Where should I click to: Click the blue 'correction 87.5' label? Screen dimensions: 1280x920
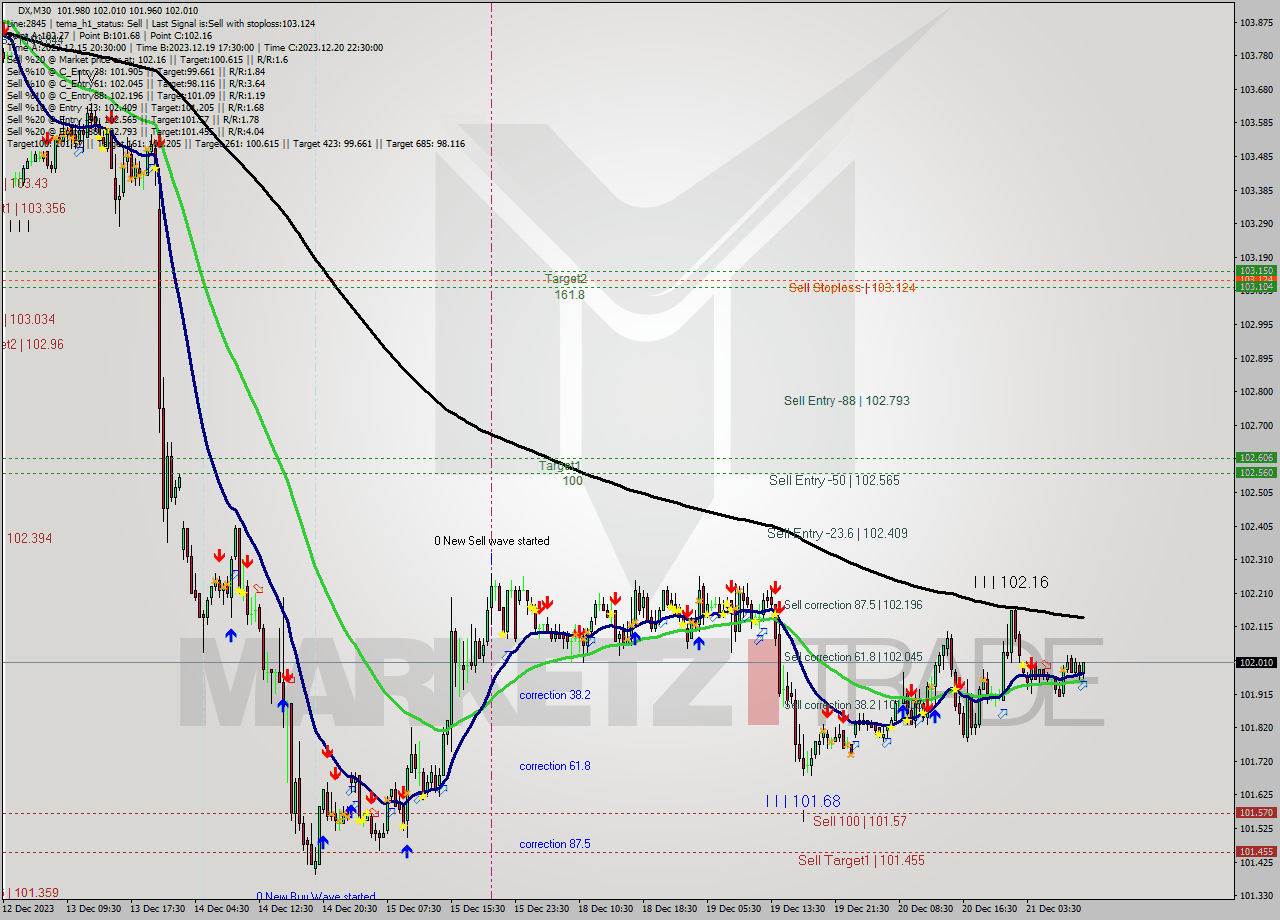click(x=555, y=844)
